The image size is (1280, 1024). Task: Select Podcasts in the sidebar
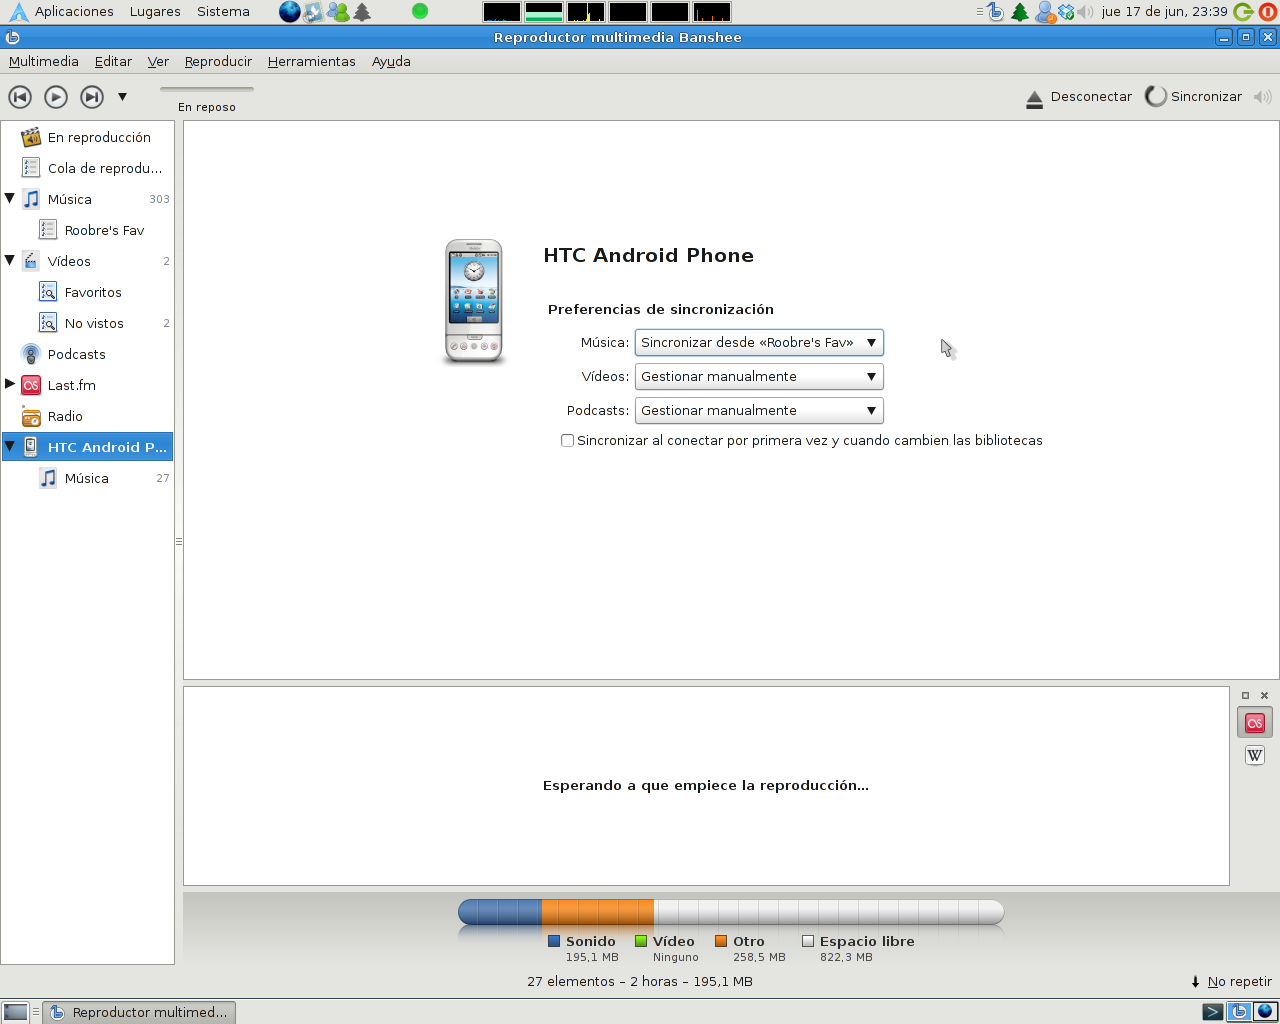tap(76, 355)
